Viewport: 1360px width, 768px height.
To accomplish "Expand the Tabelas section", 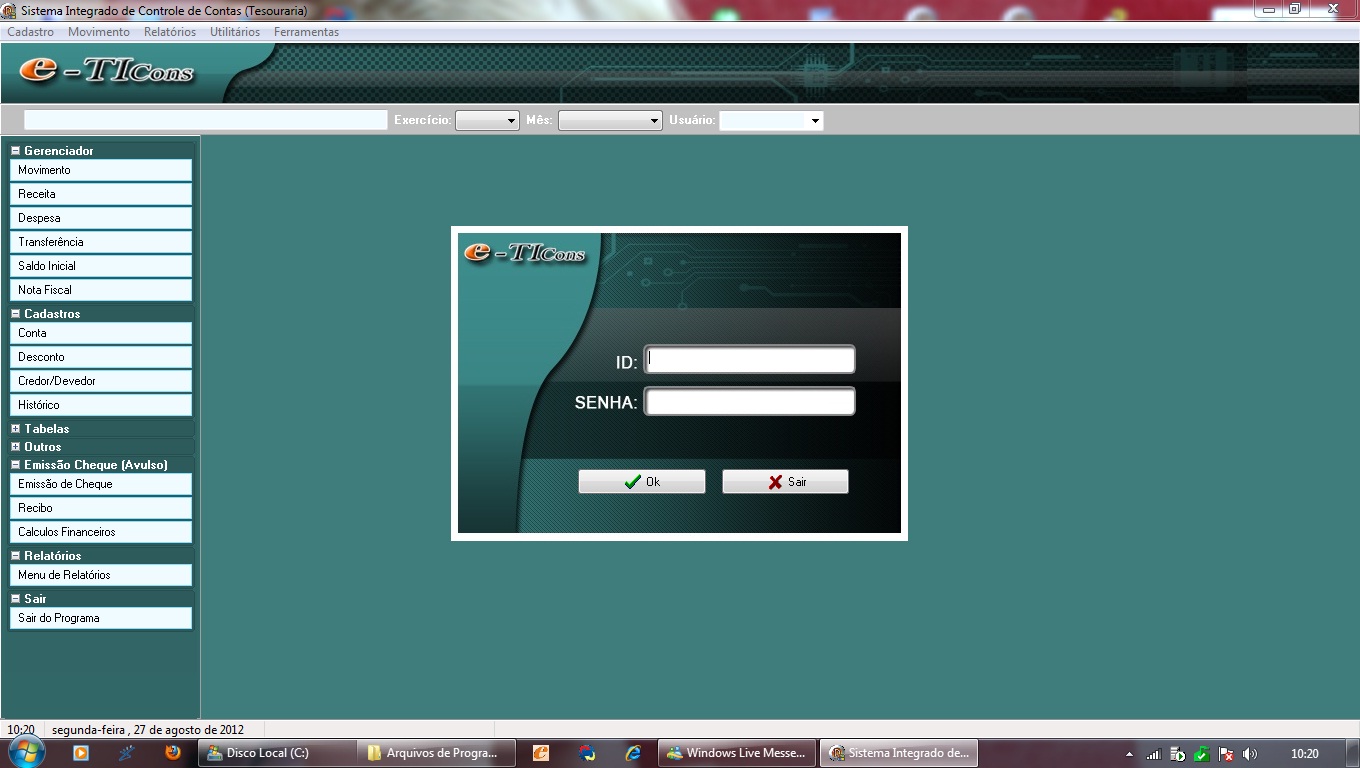I will (x=16, y=429).
